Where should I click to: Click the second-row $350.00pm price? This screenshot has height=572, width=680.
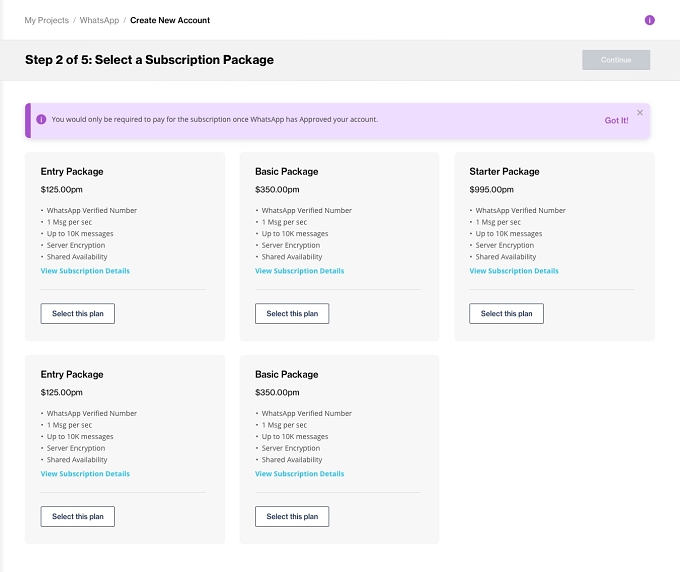point(277,392)
